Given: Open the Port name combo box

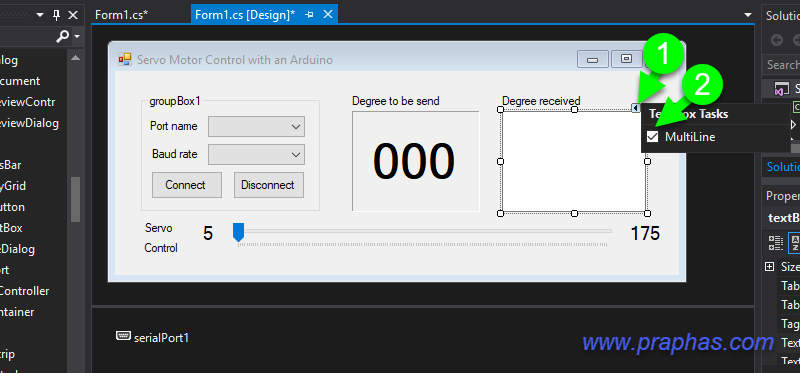Looking at the screenshot, I should [256, 127].
